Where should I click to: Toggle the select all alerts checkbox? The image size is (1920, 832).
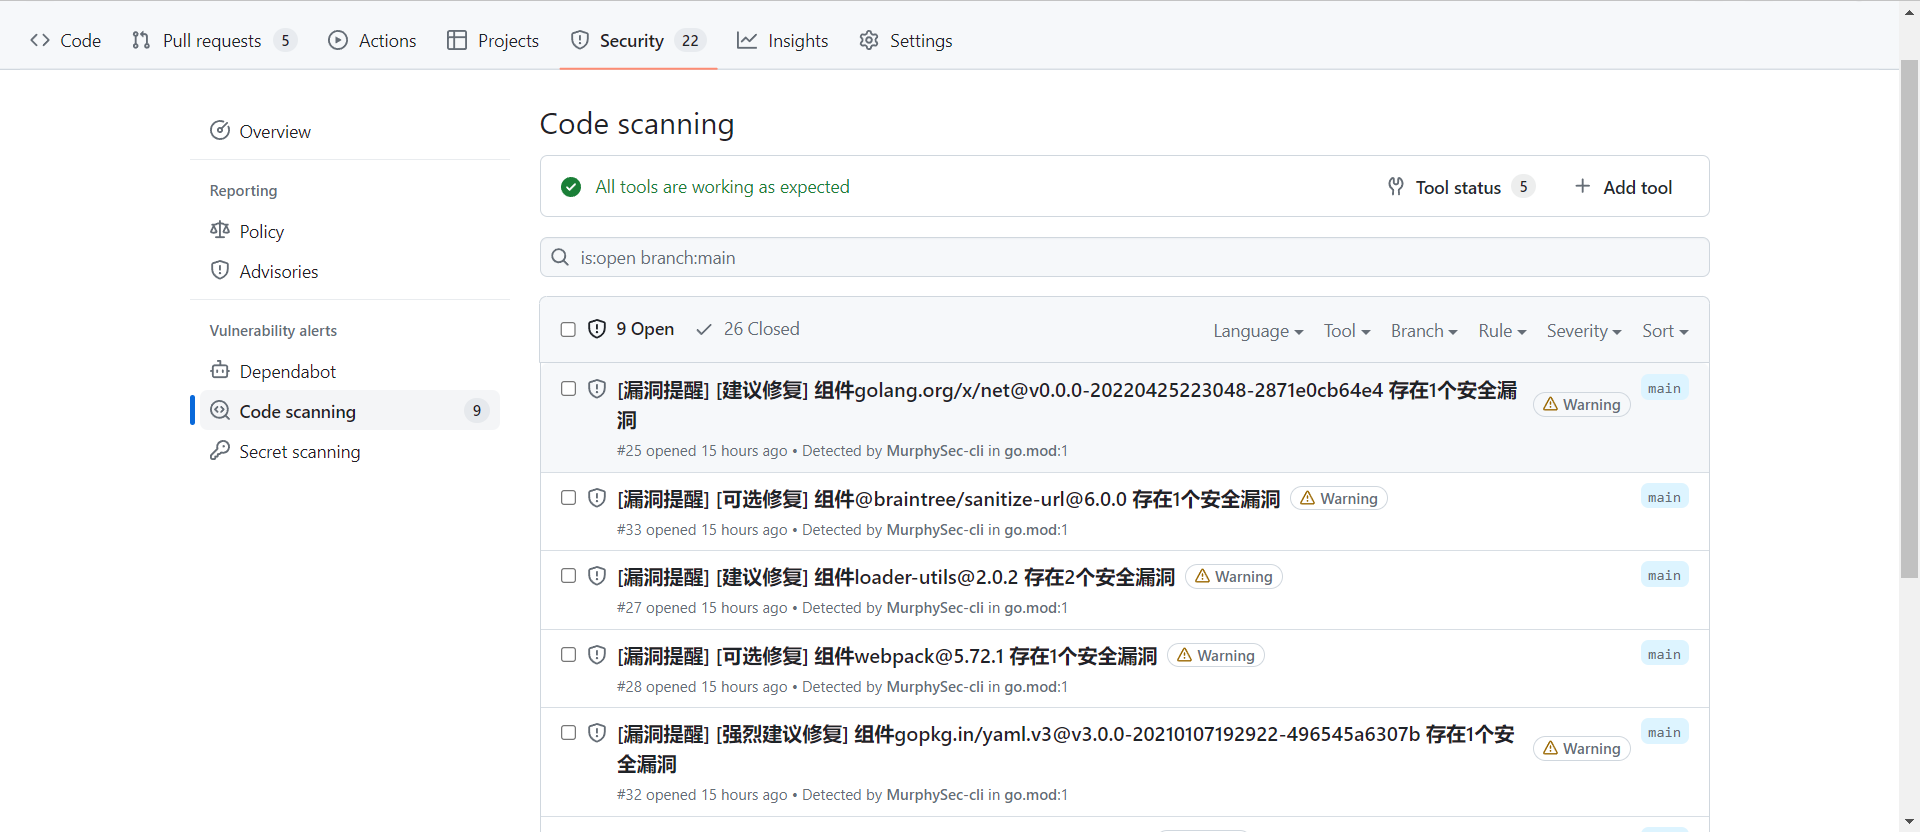point(568,329)
